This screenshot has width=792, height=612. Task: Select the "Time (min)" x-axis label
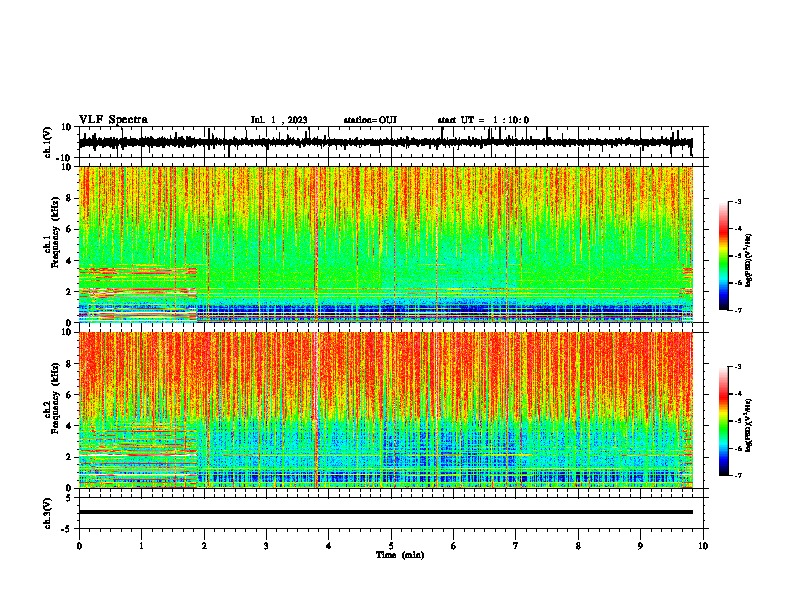tap(400, 555)
